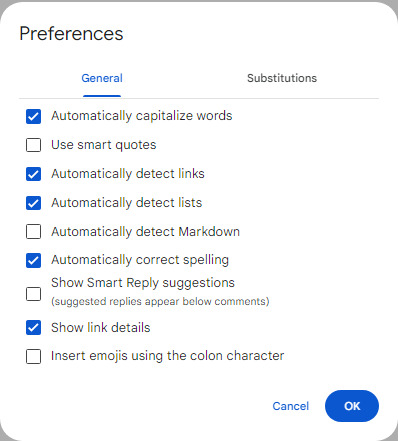
Task: Click the blue OK button
Action: coord(352,406)
